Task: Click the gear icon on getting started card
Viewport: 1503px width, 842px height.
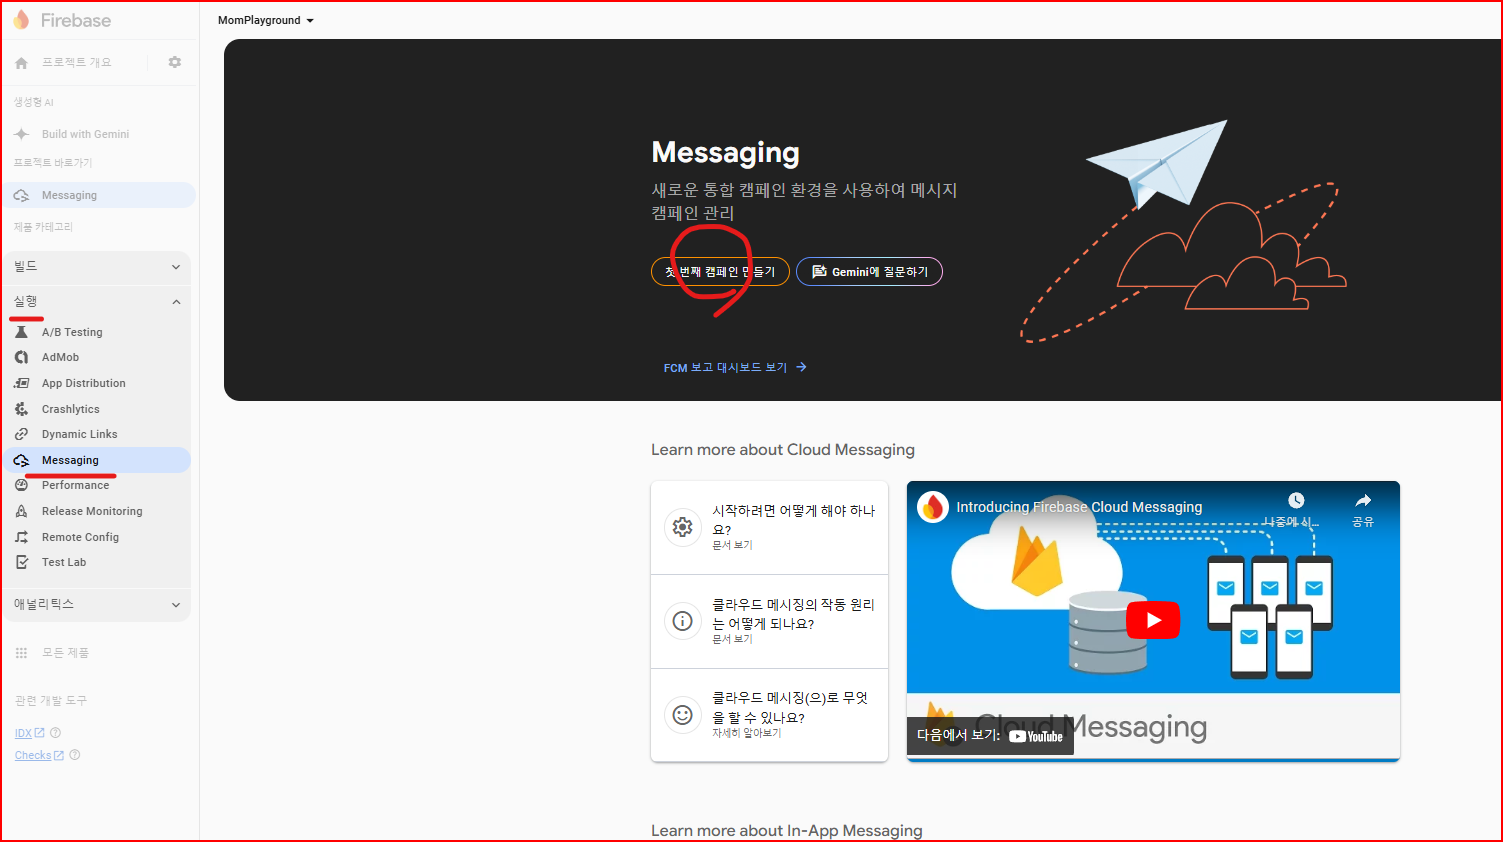Action: (x=683, y=527)
